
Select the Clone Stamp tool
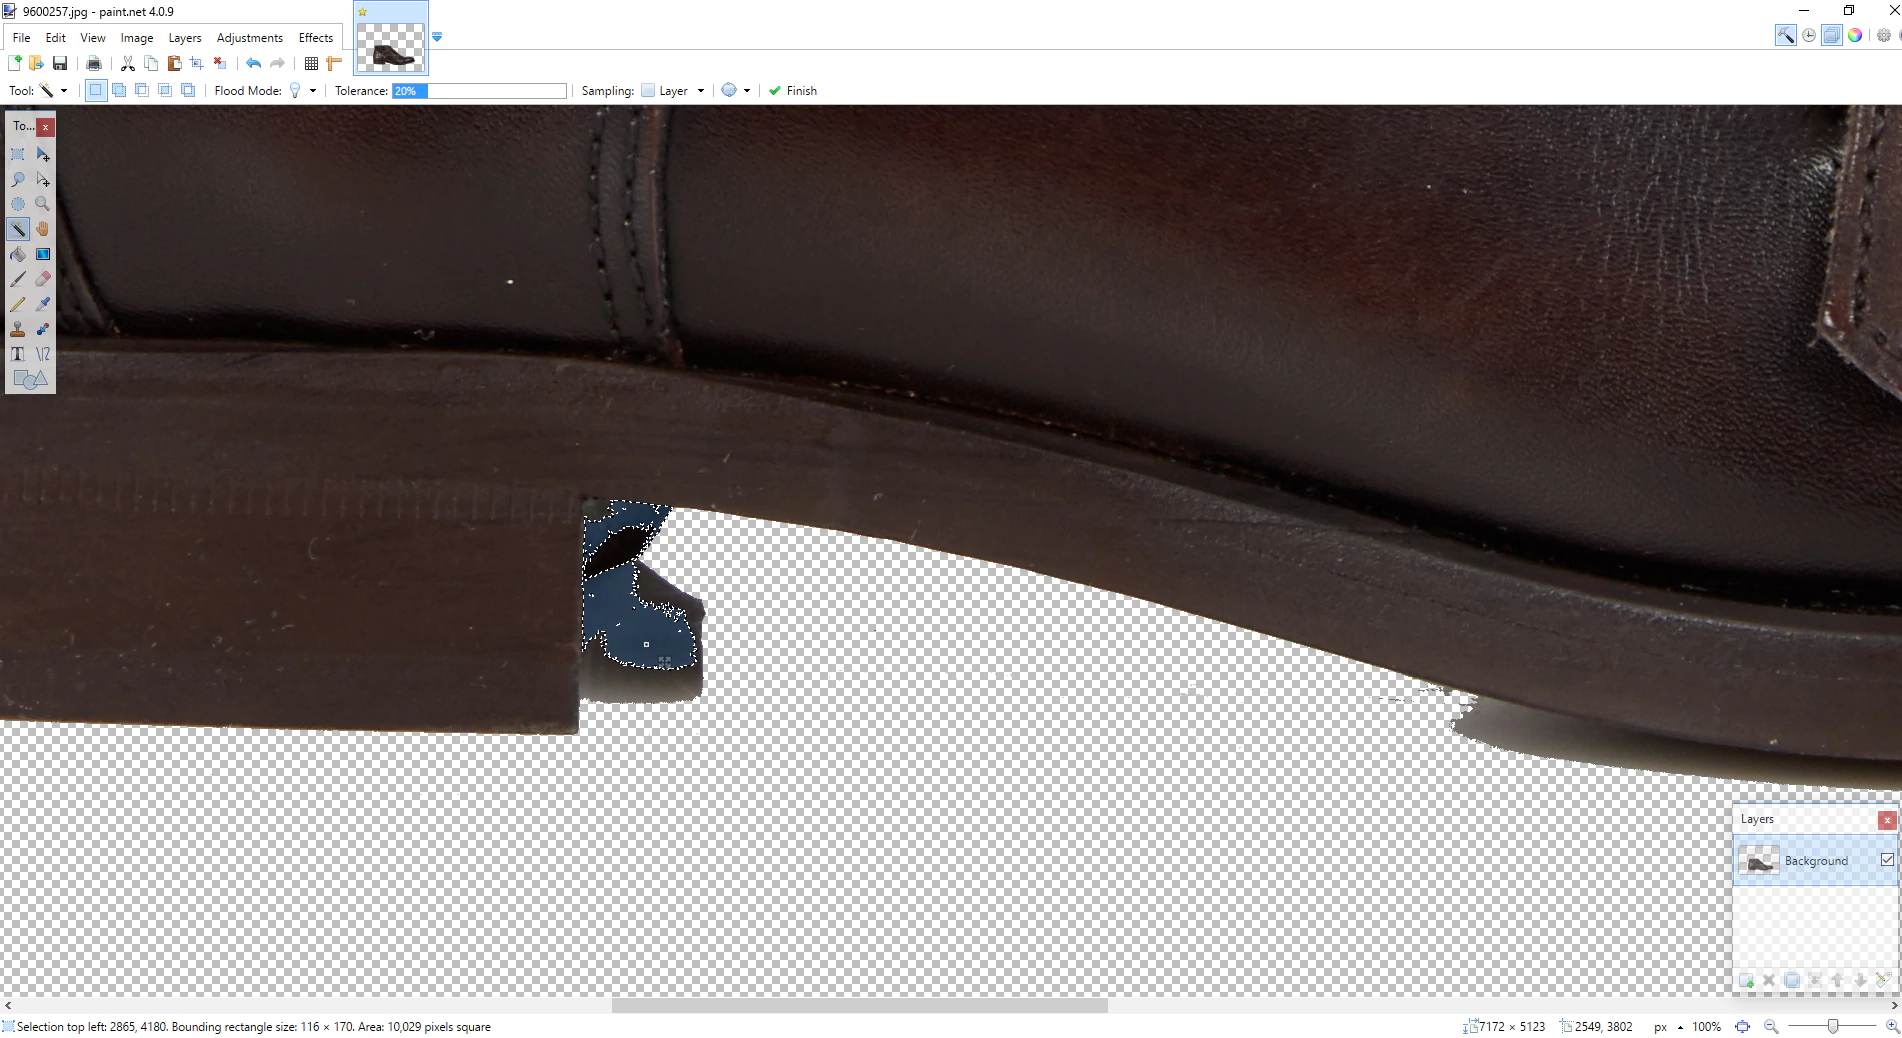18,329
